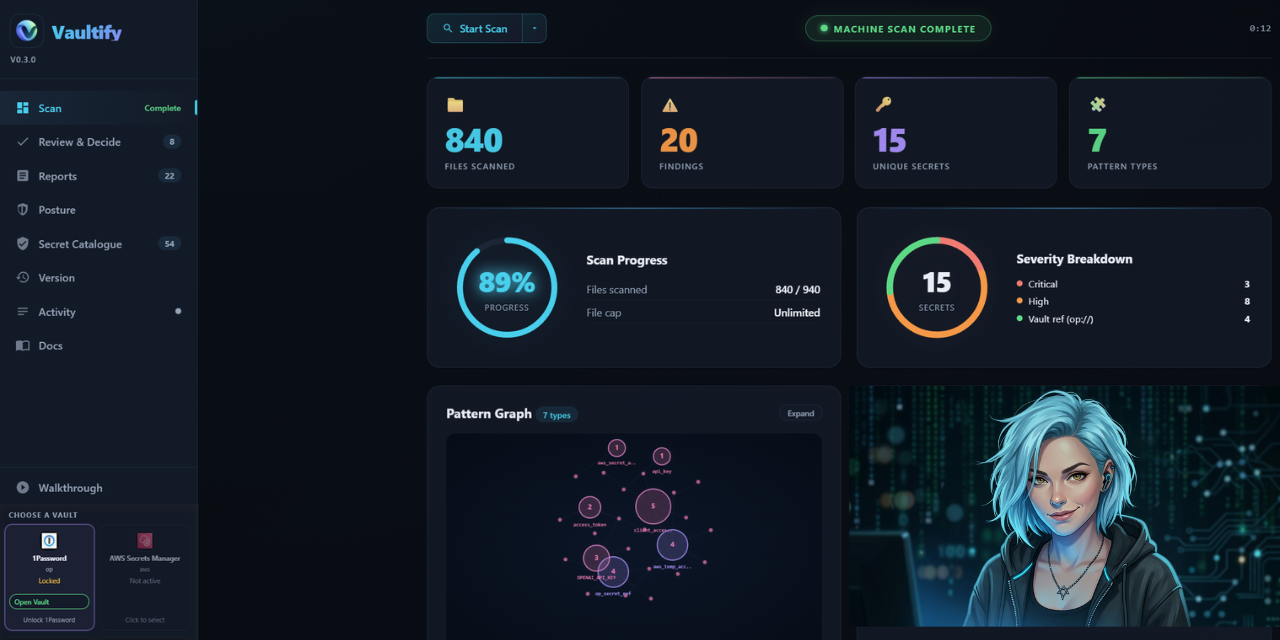Click the Findings 20 card
Viewport: 1280px width, 640px height.
click(742, 133)
